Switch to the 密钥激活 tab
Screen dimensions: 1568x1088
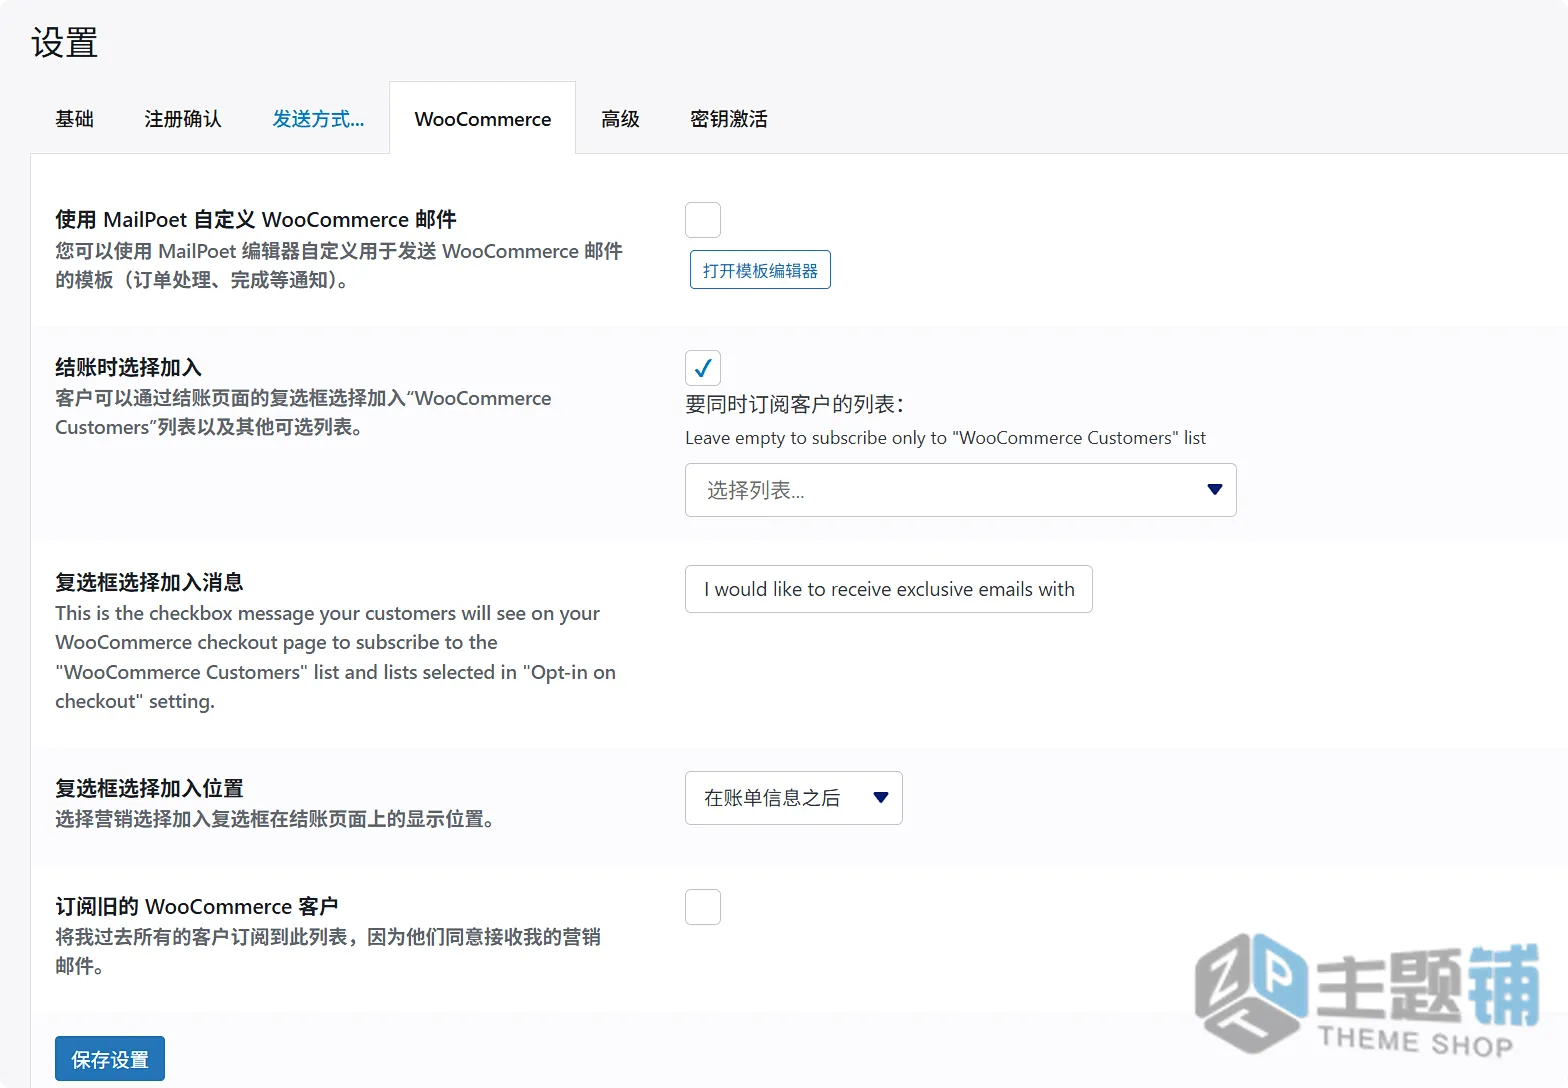pyautogui.click(x=728, y=119)
